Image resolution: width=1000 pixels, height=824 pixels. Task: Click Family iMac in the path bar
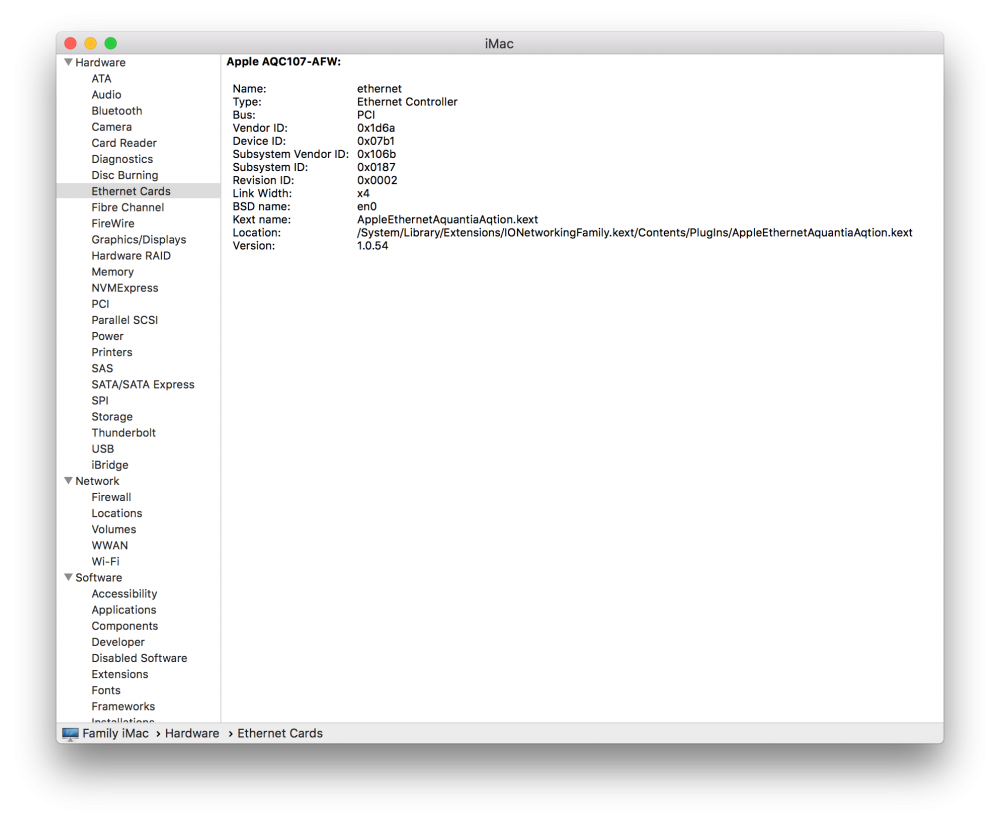[115, 733]
